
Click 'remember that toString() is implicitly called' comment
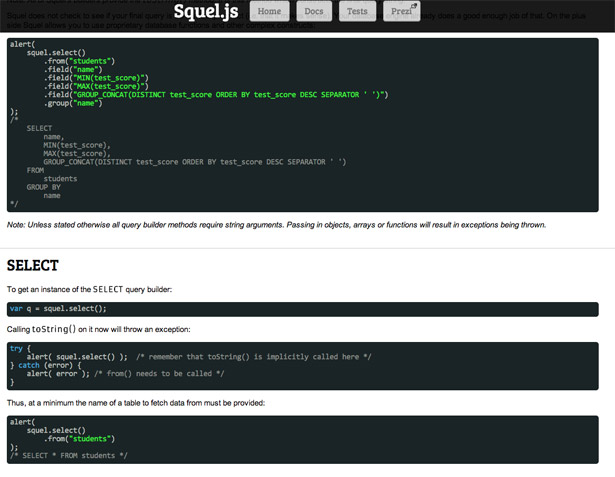[254, 357]
